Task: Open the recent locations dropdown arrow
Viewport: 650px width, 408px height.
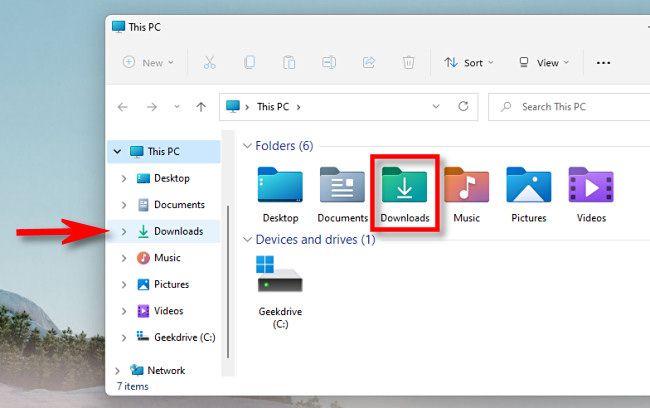Action: pos(177,107)
